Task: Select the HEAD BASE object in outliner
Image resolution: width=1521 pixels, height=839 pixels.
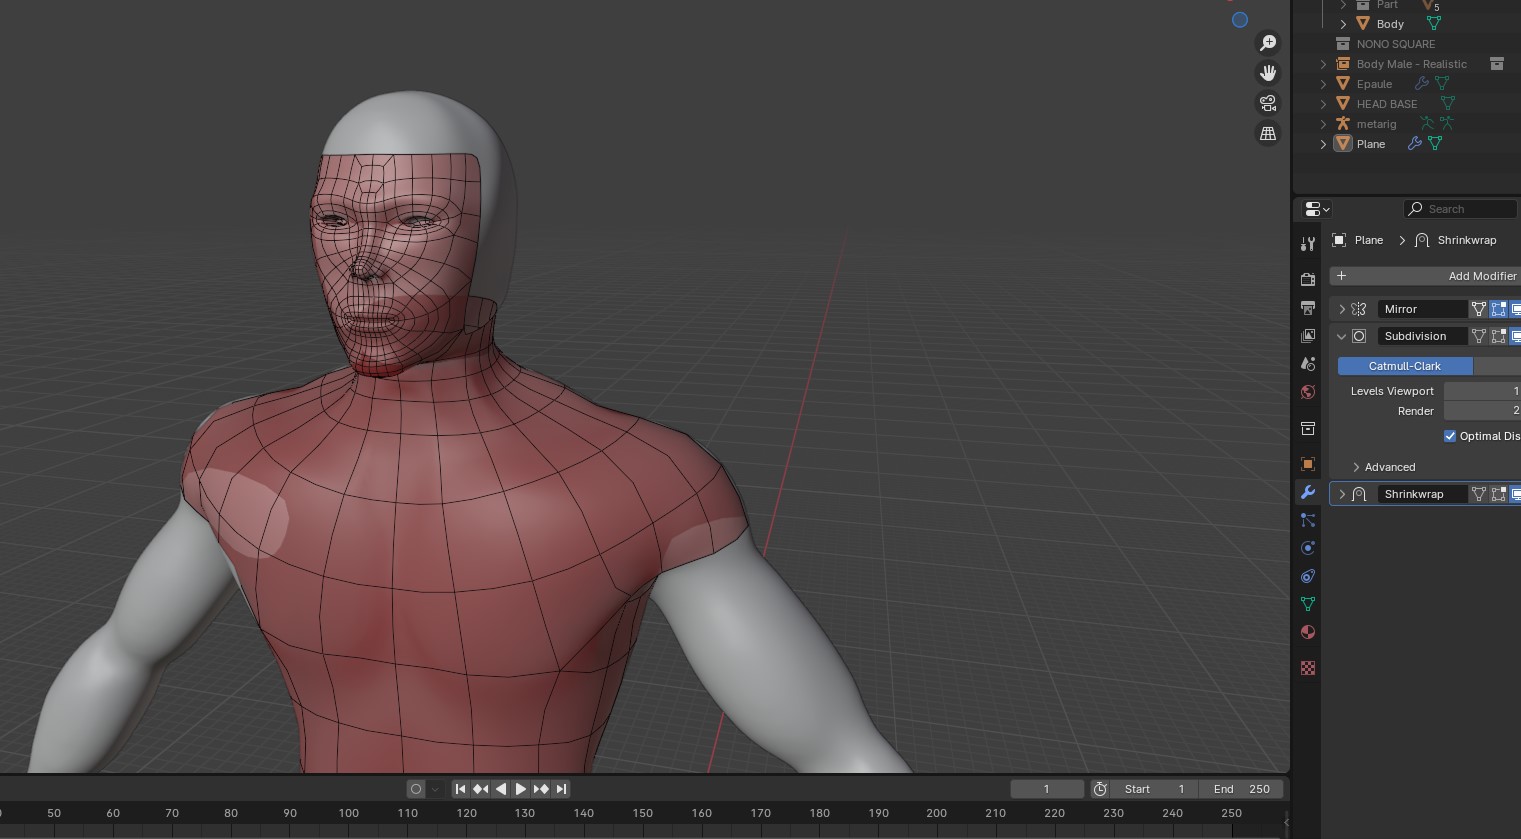Action: point(1386,104)
